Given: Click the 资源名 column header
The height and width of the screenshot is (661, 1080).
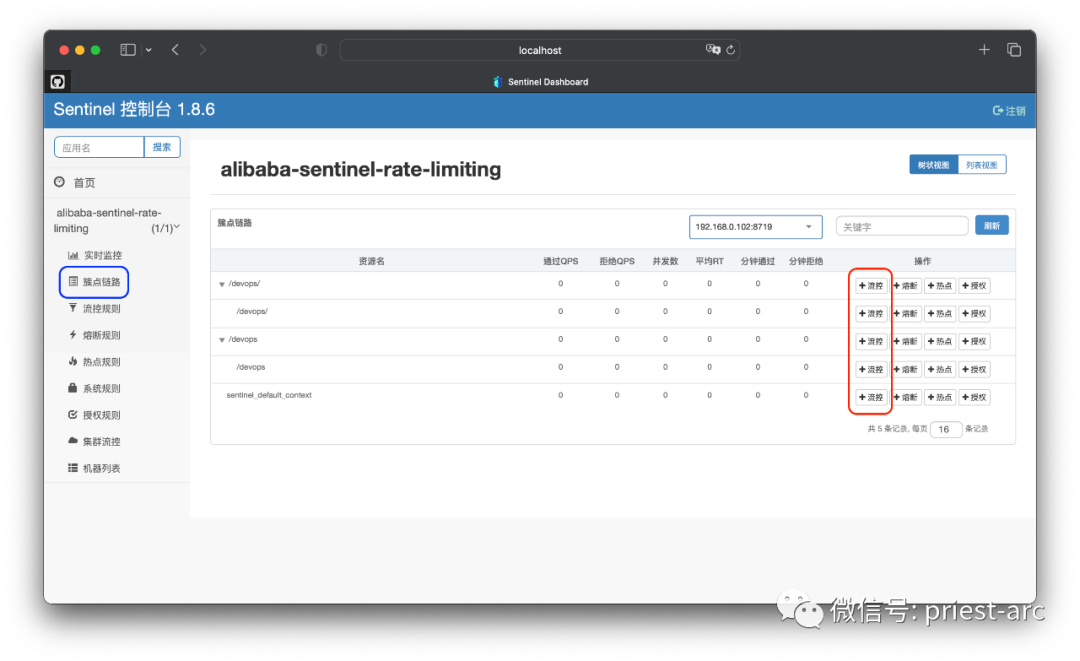Looking at the screenshot, I should pos(371,261).
